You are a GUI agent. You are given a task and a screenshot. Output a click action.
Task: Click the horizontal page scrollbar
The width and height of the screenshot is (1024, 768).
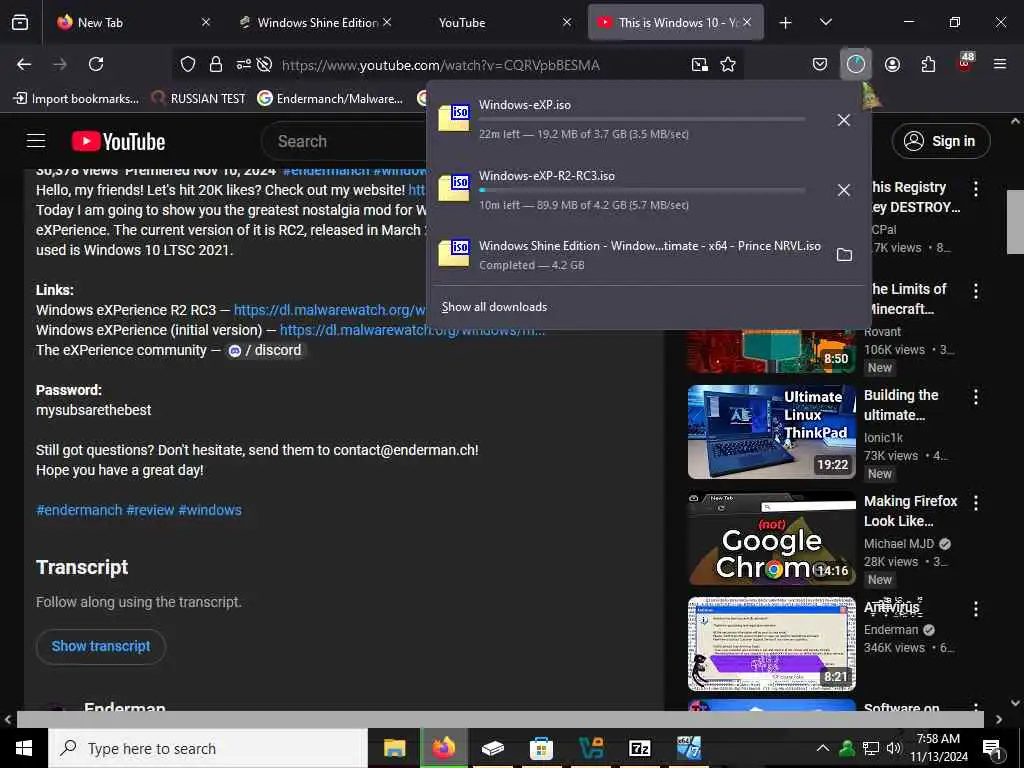point(500,719)
